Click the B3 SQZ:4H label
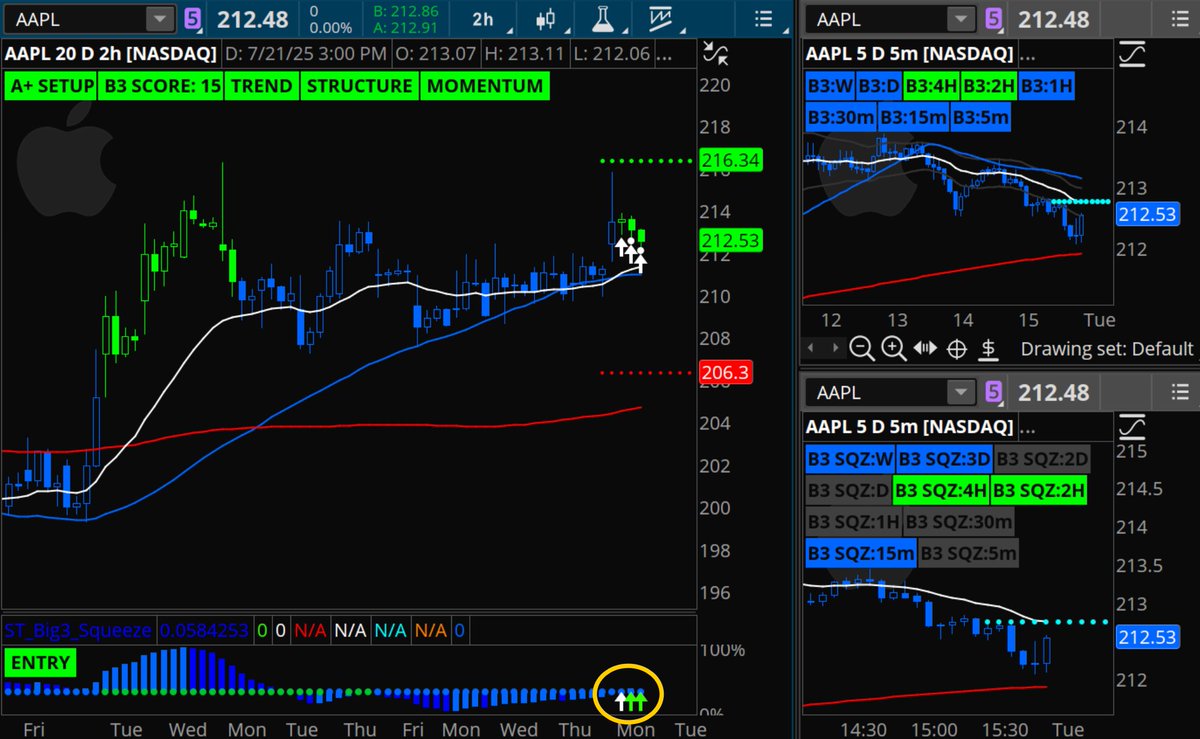This screenshot has width=1200, height=739. tap(940, 491)
